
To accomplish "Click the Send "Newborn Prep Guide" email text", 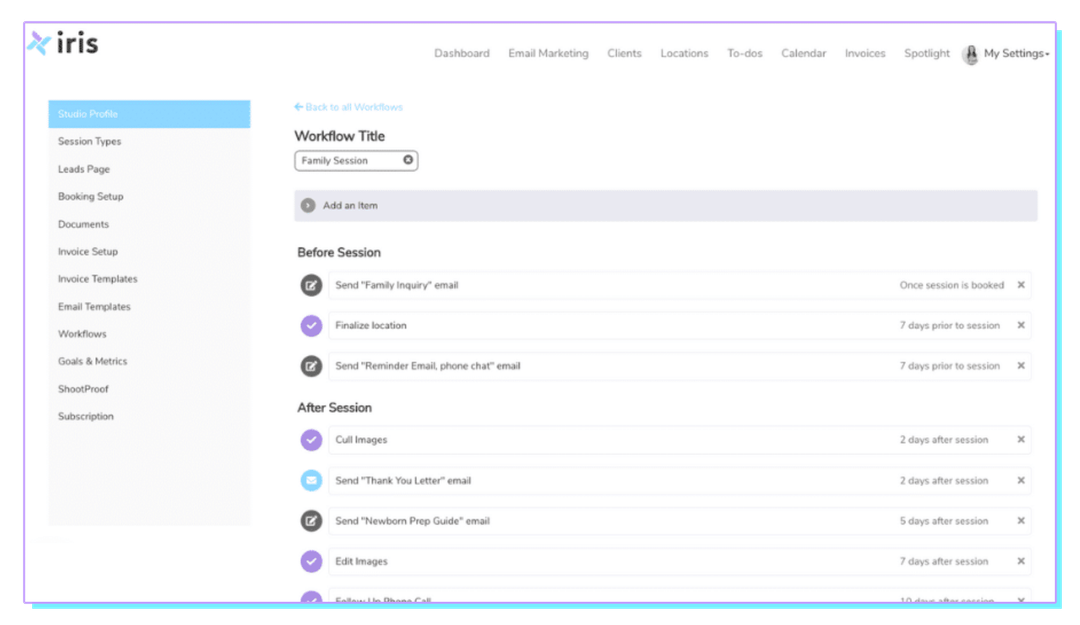I will (413, 521).
